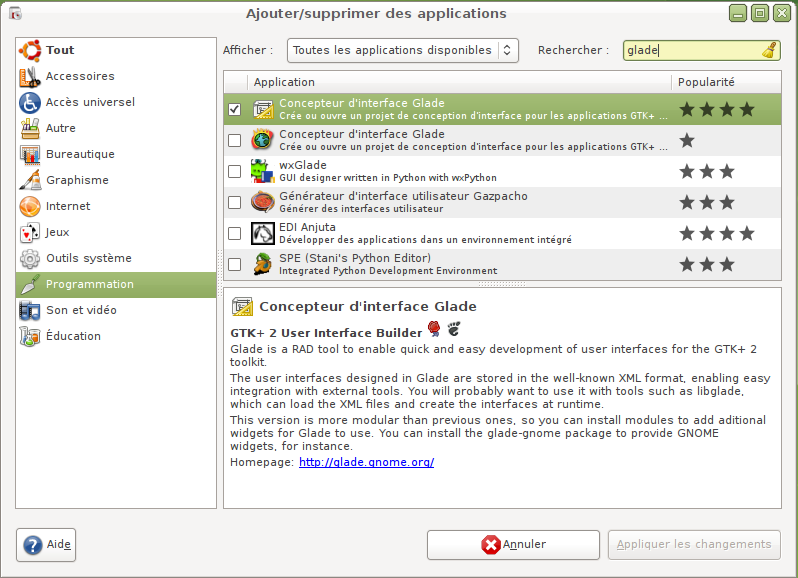This screenshot has width=798, height=578.
Task: Click Appliquer les changements button
Action: [x=694, y=545]
